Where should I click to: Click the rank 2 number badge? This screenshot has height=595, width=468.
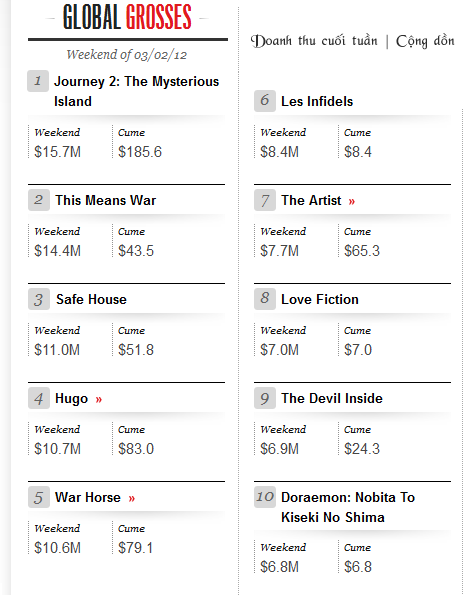click(x=39, y=200)
